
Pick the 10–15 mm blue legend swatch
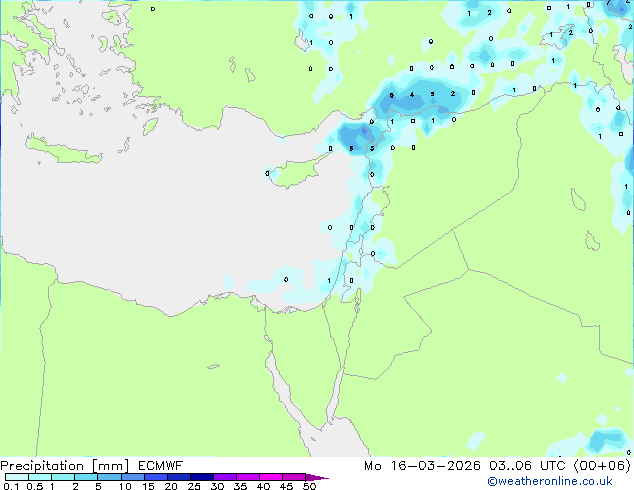[133, 477]
